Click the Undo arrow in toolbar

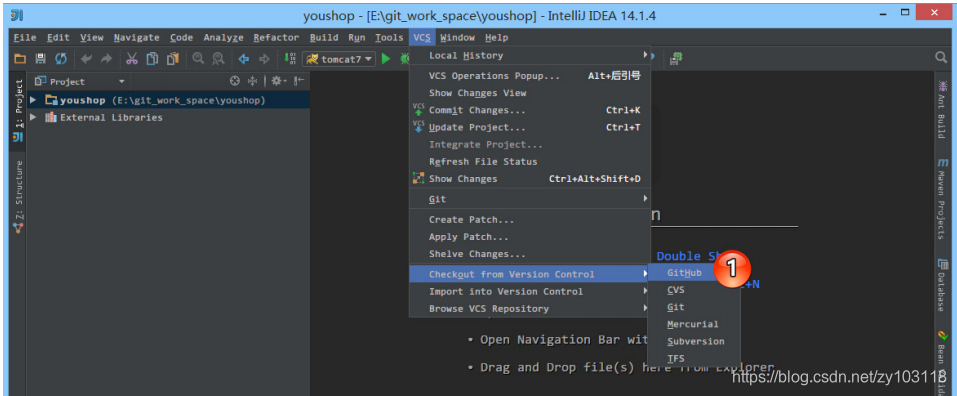tap(86, 59)
